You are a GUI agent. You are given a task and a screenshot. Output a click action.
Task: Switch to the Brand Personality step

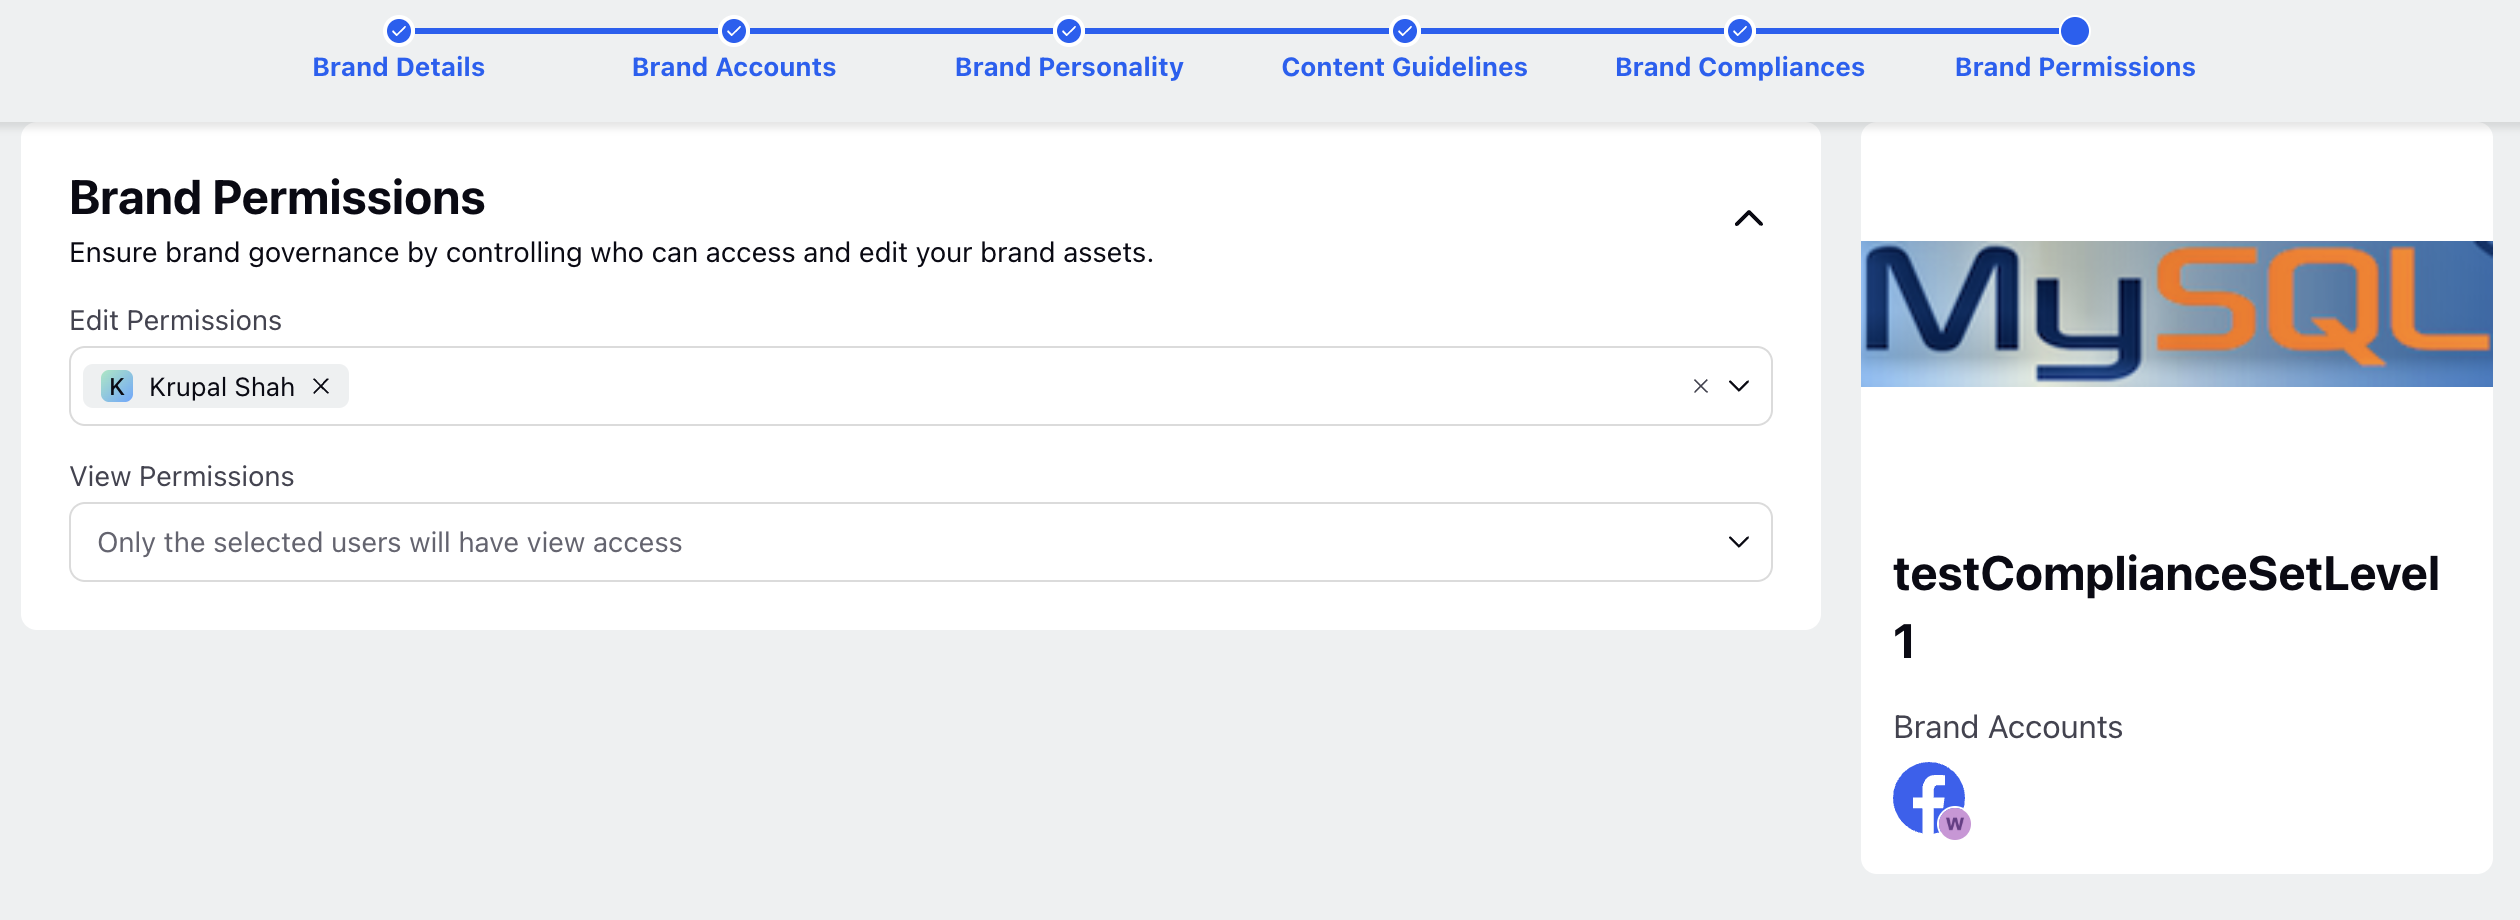coord(1068,67)
